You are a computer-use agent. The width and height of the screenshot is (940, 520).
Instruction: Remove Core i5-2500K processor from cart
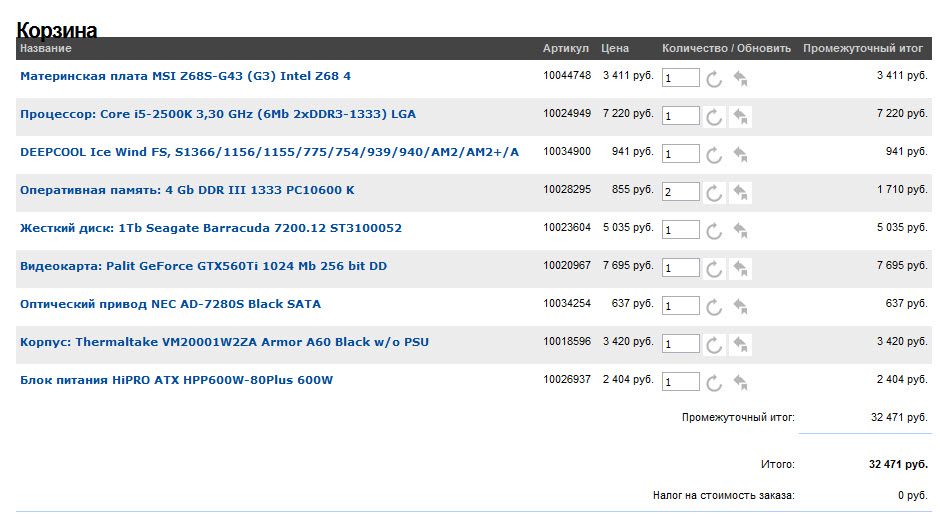click(740, 116)
